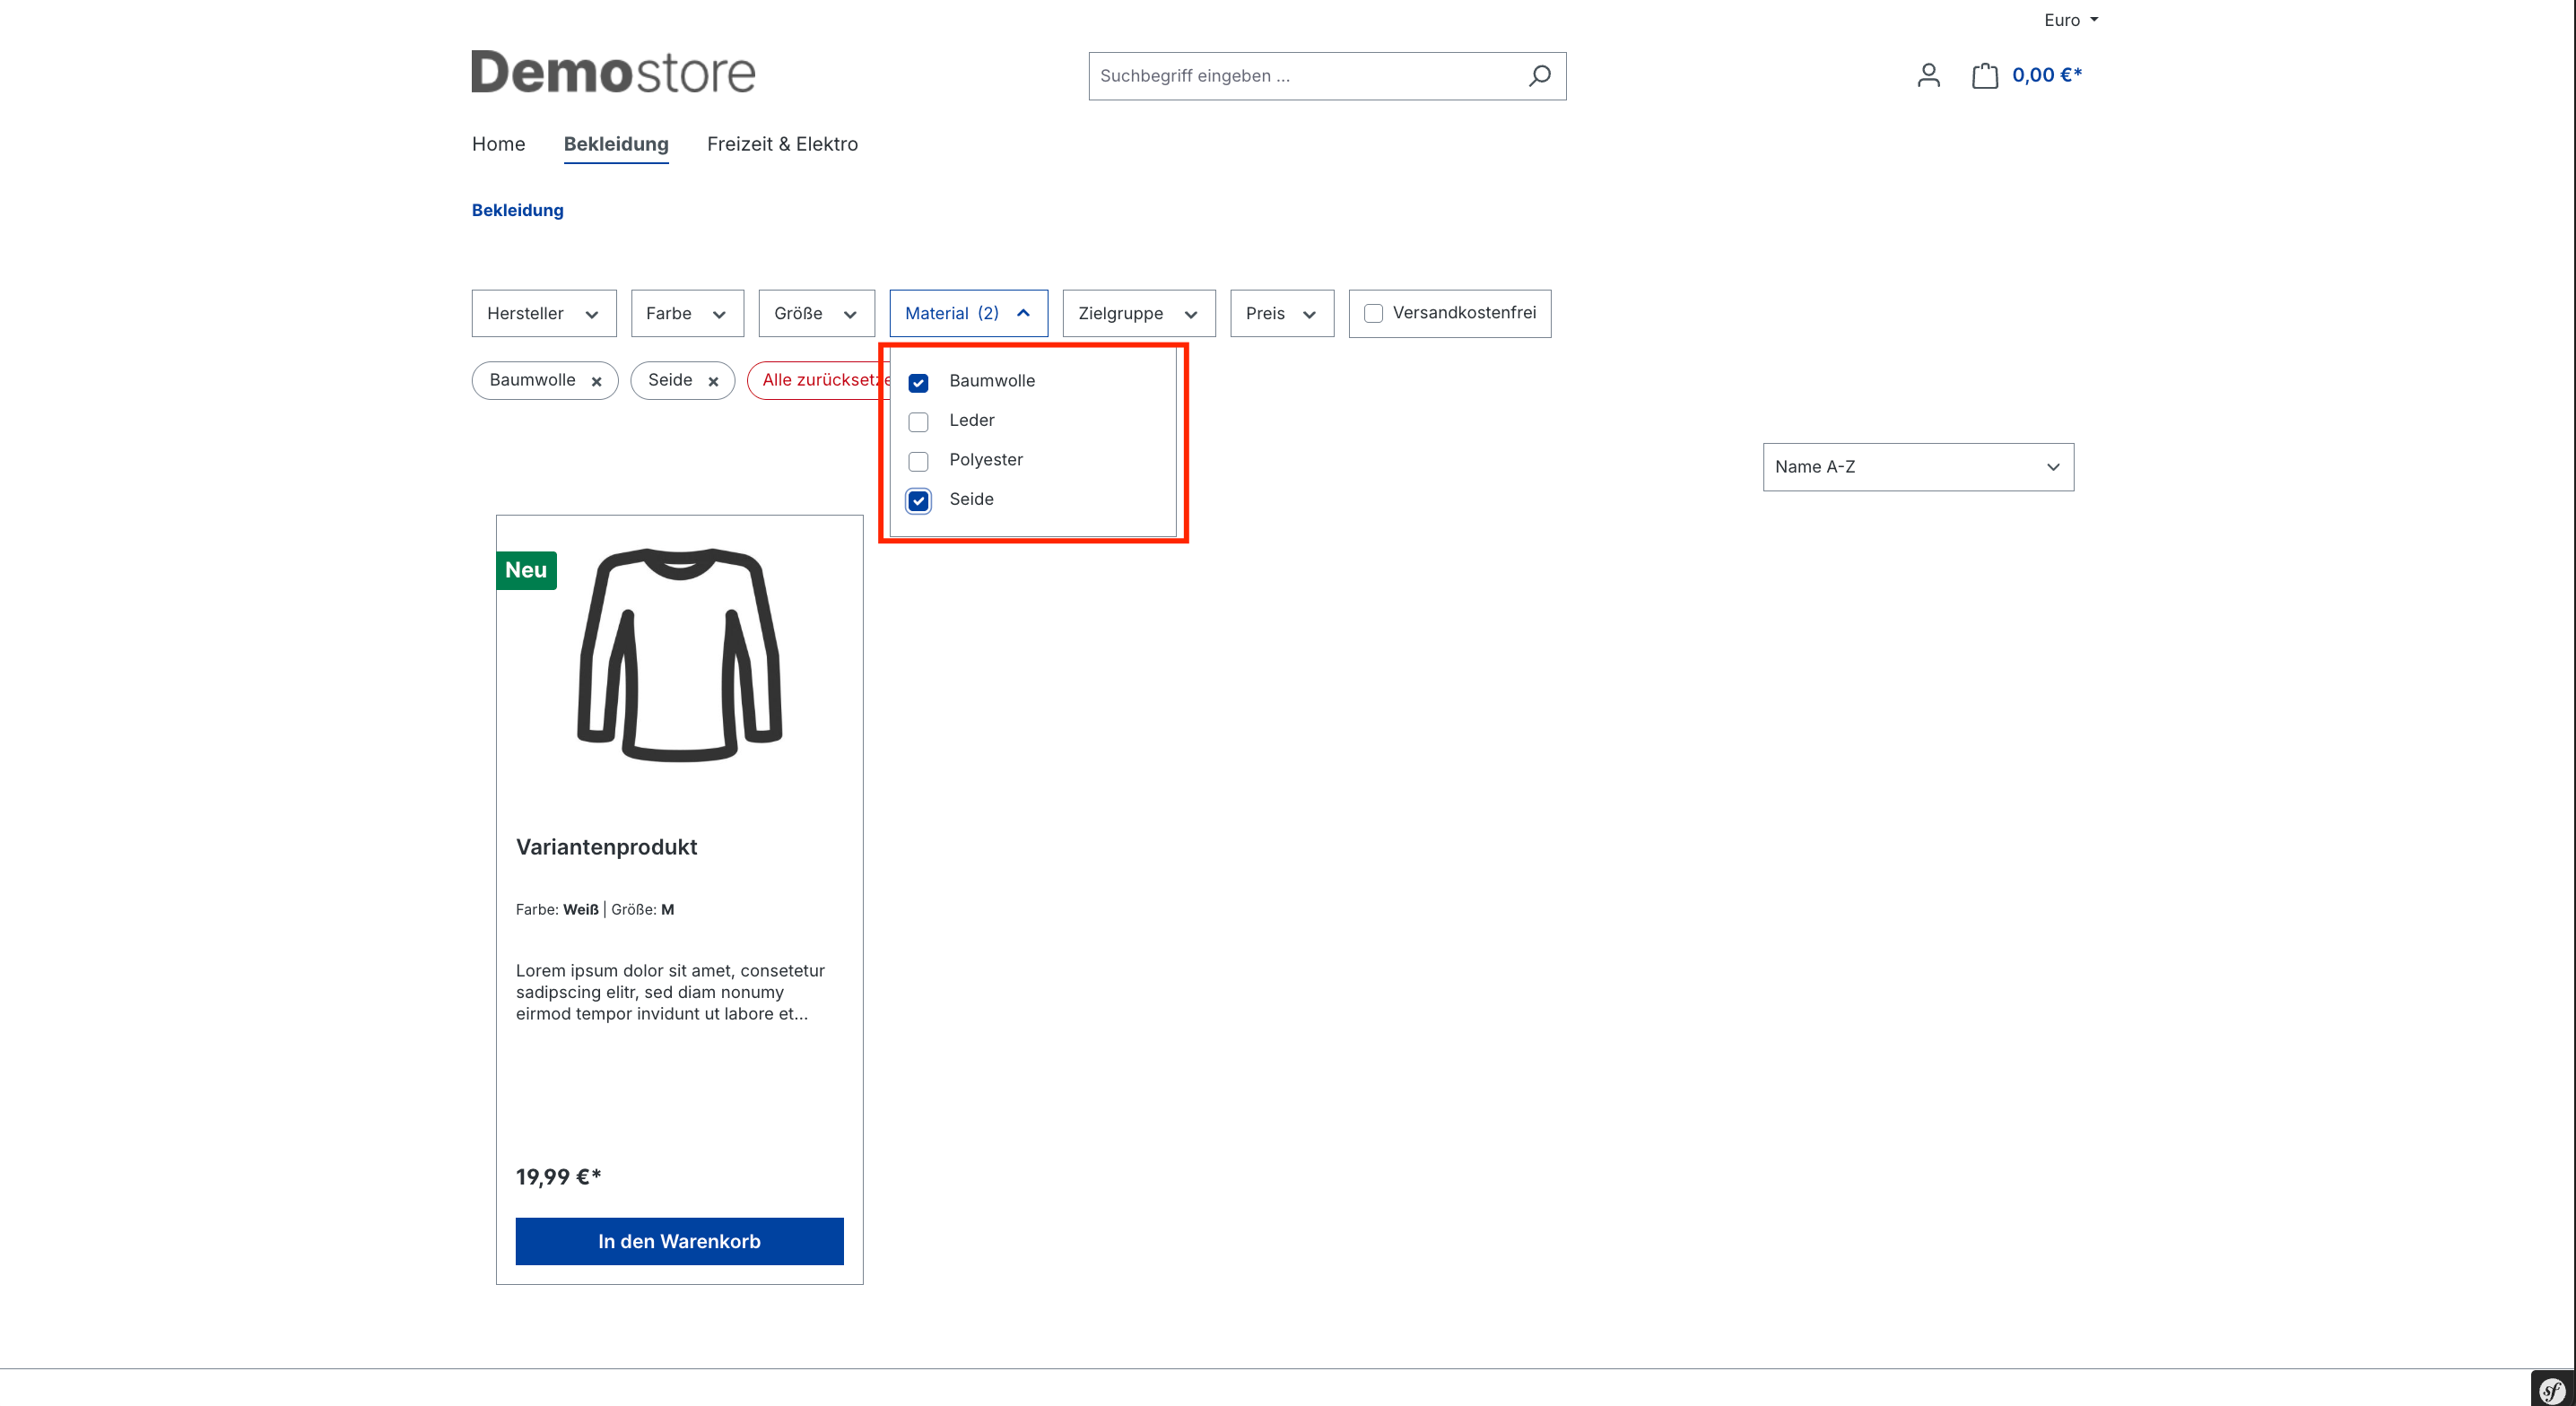Select the Polyester option label
The width and height of the screenshot is (2576, 1406).
[986, 460]
